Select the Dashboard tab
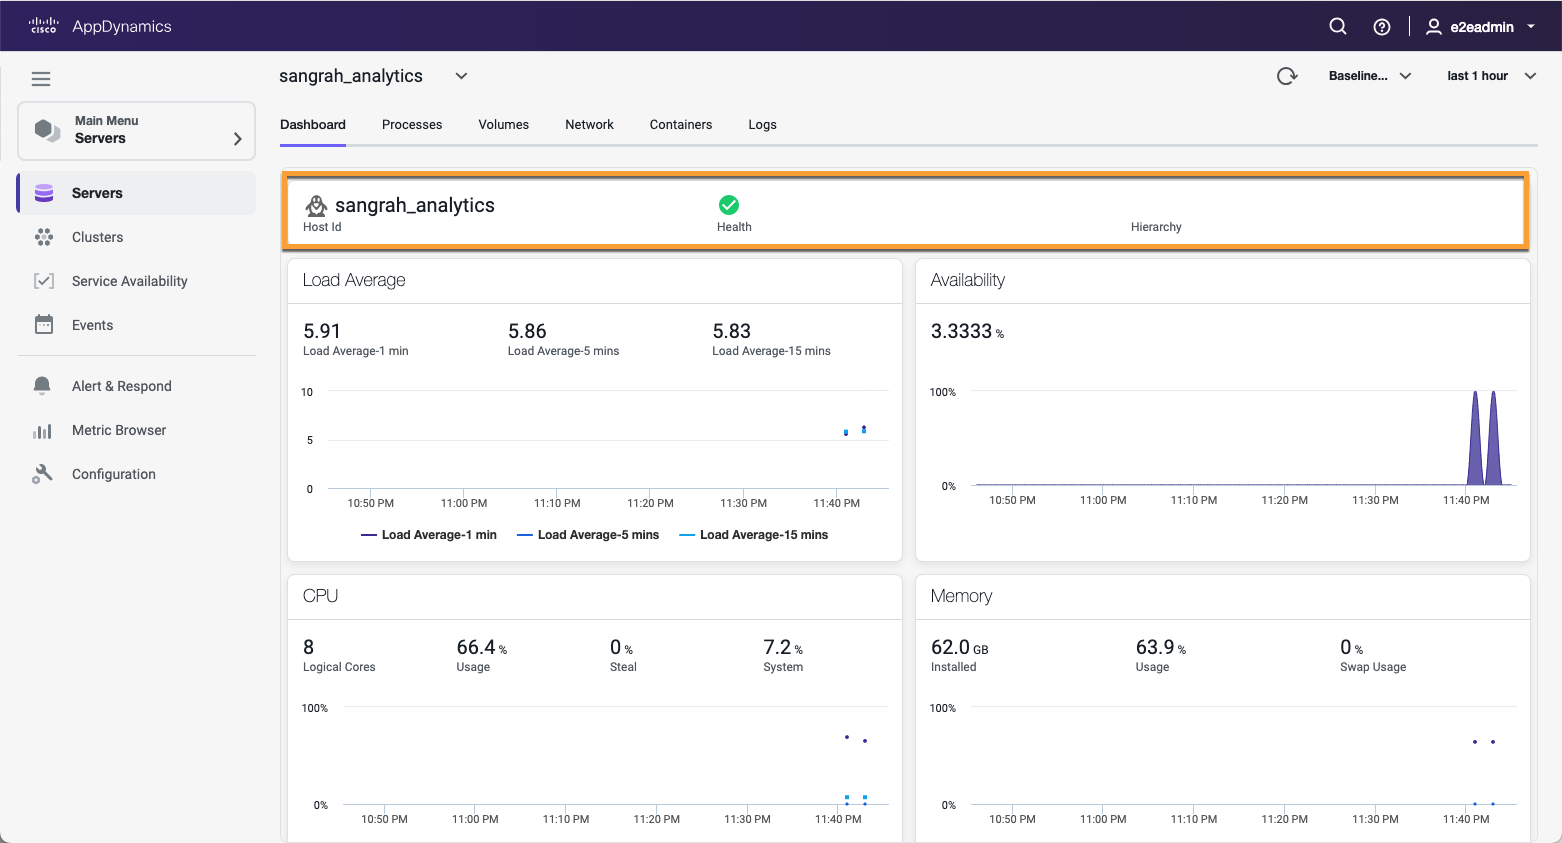Viewport: 1562px width, 843px height. (x=313, y=125)
